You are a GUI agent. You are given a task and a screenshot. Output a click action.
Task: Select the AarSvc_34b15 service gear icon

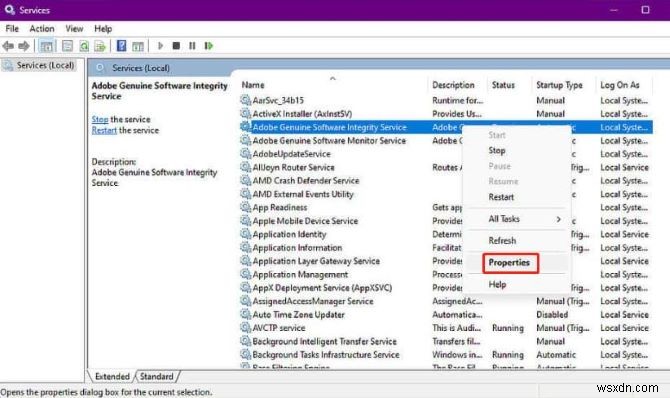click(x=245, y=100)
